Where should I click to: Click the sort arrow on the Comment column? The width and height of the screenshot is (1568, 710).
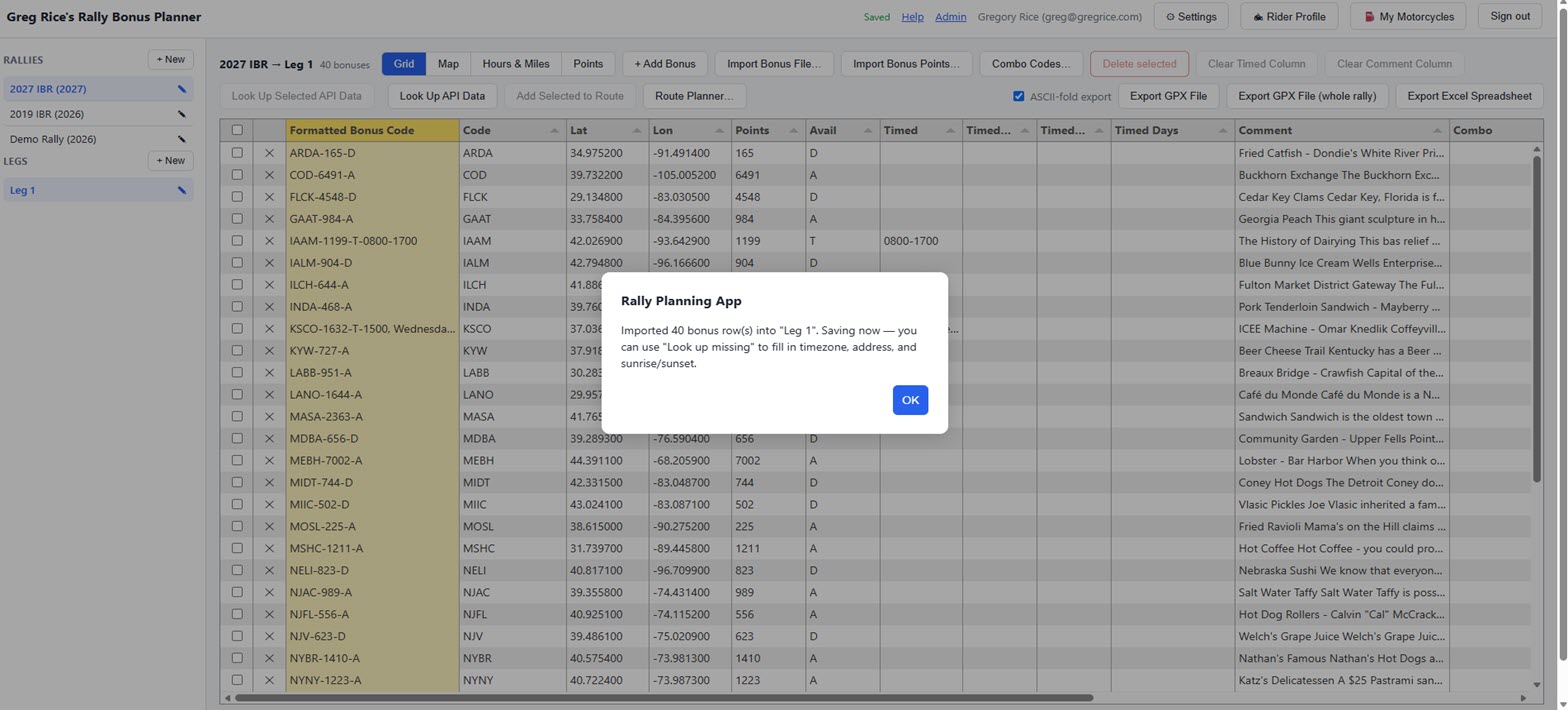(x=1437, y=131)
